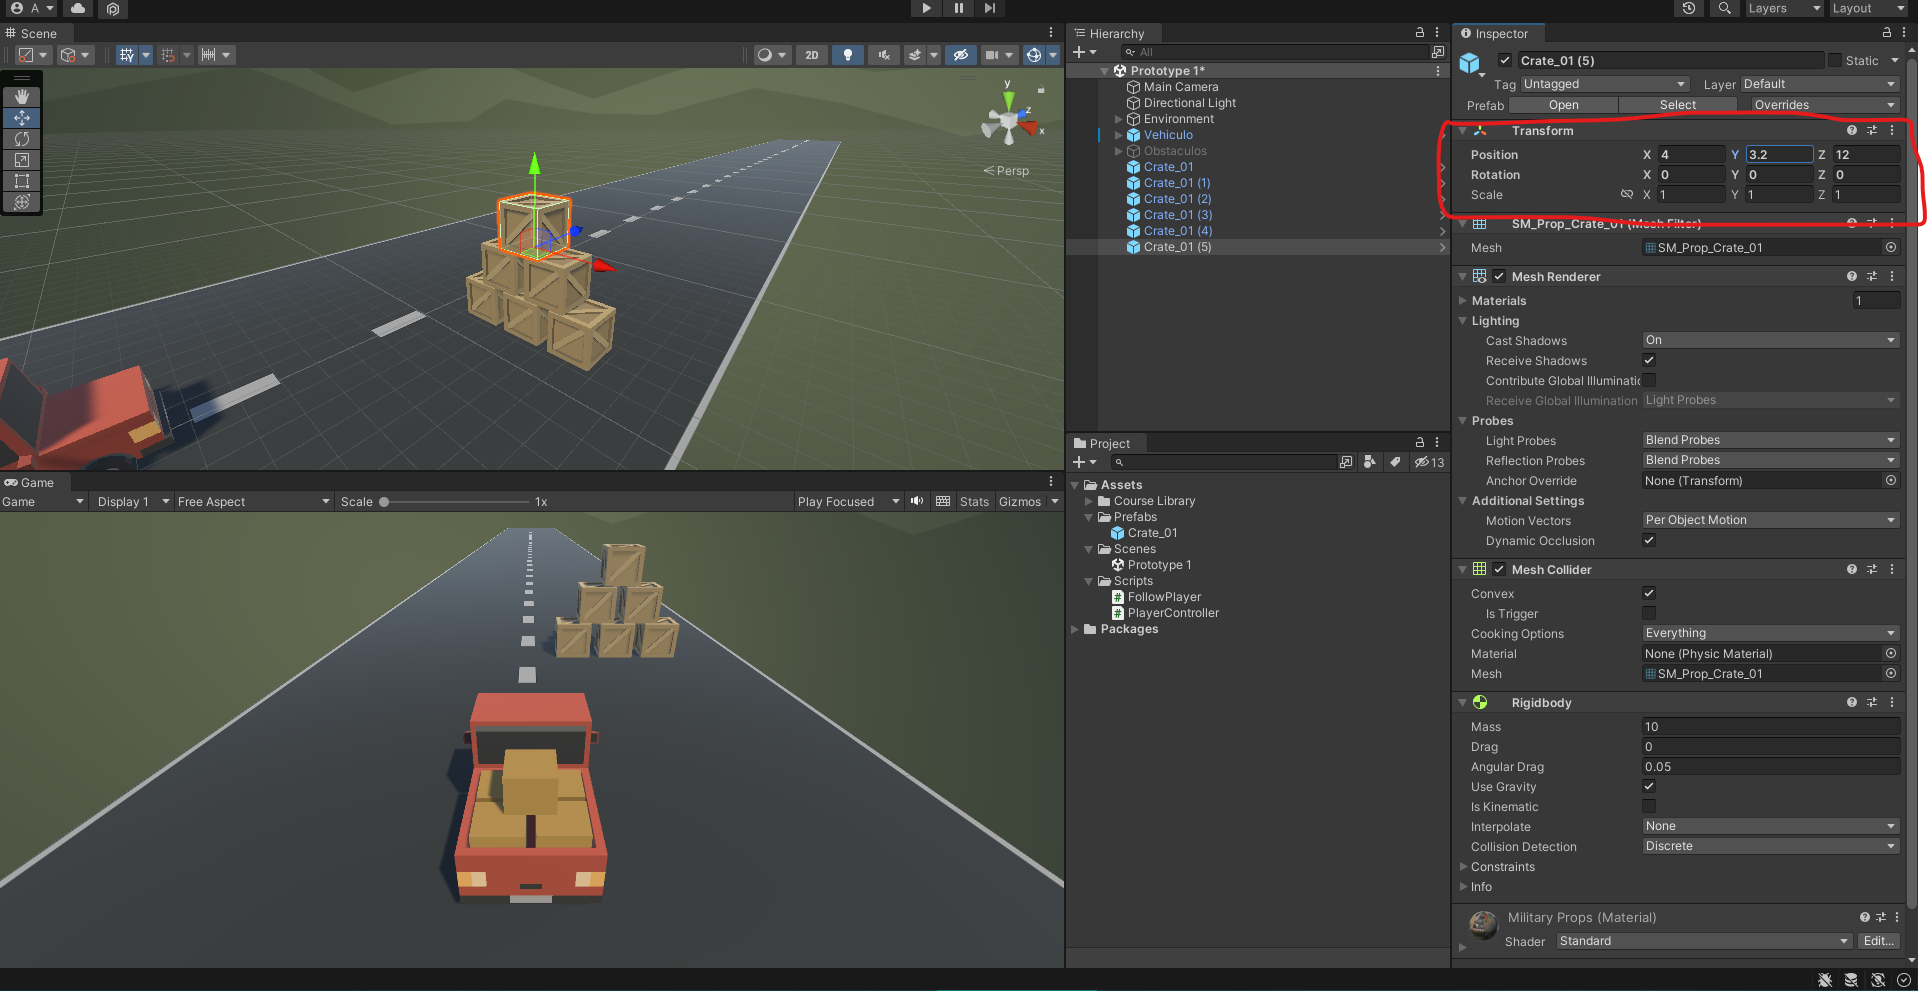Toggle the Is Trigger checkbox
1928x991 pixels.
click(1649, 613)
